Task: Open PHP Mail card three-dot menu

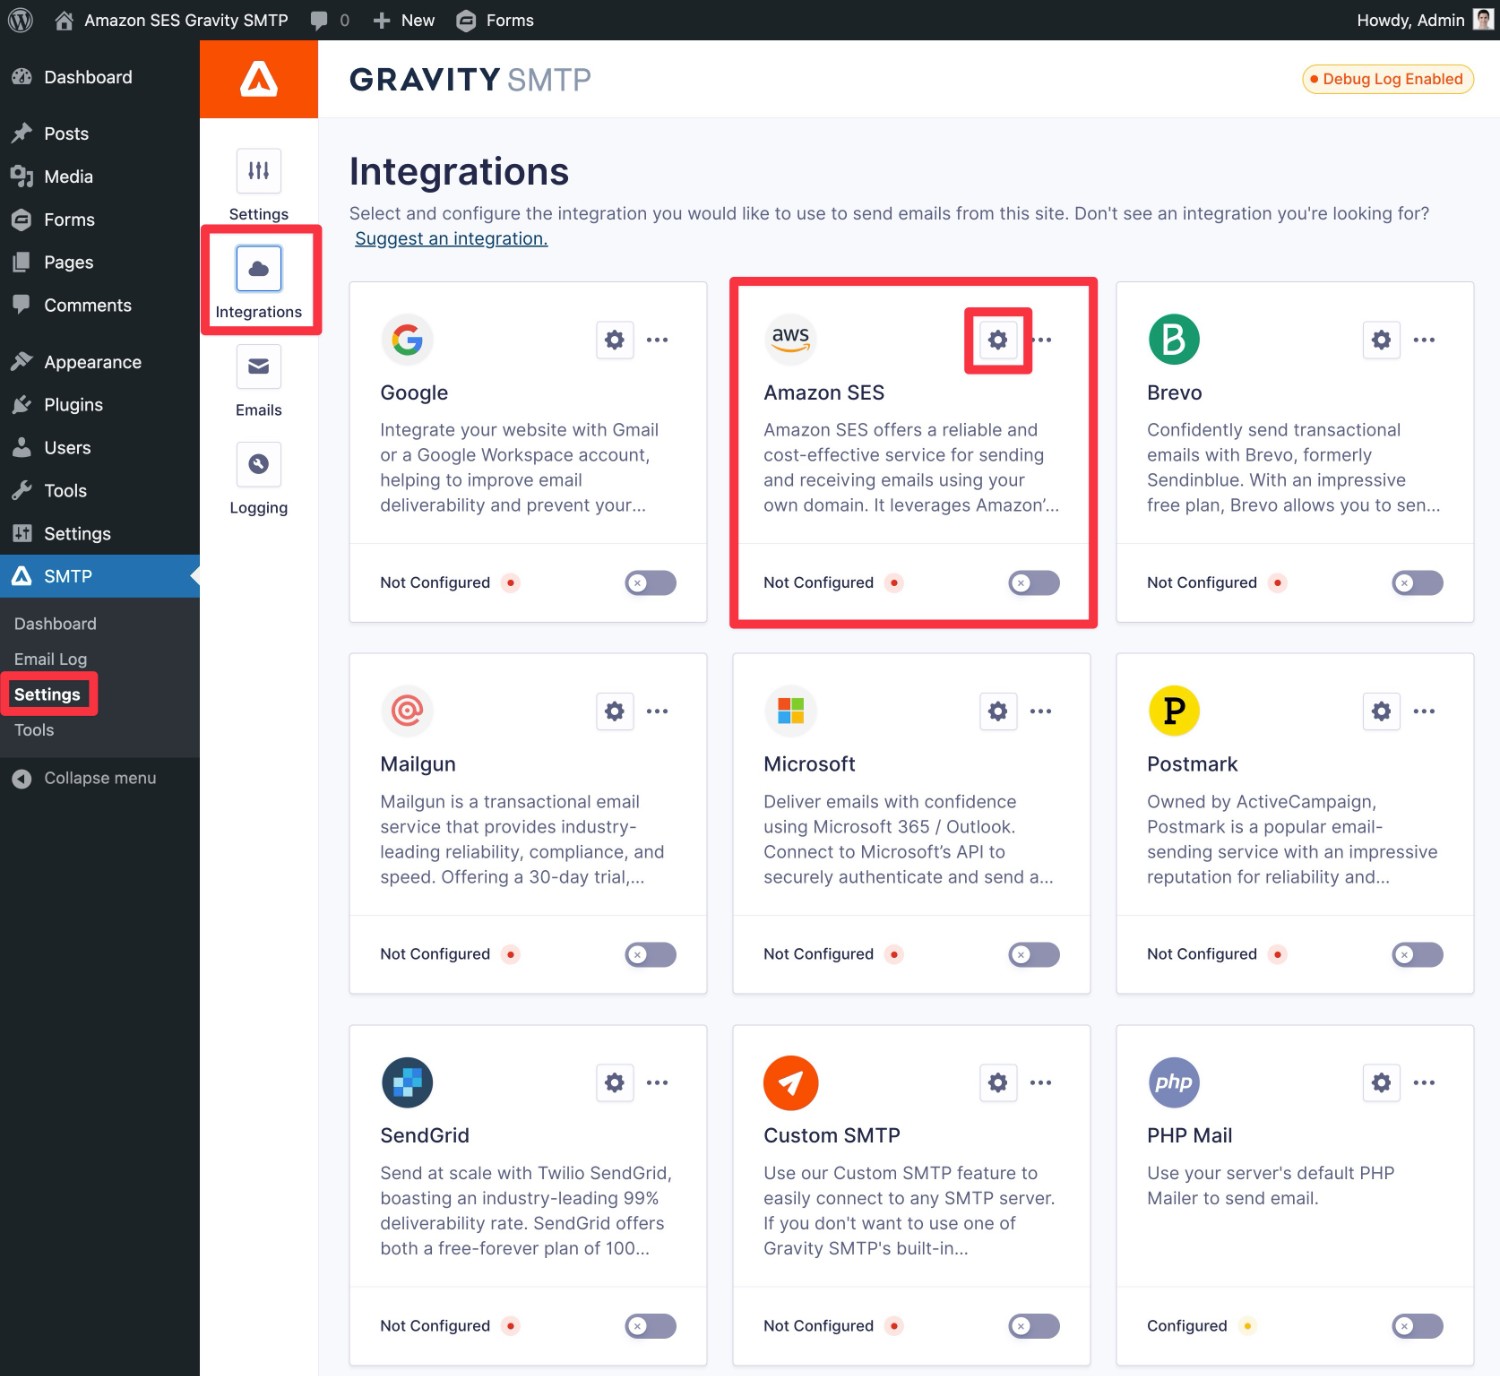Action: point(1424,1082)
